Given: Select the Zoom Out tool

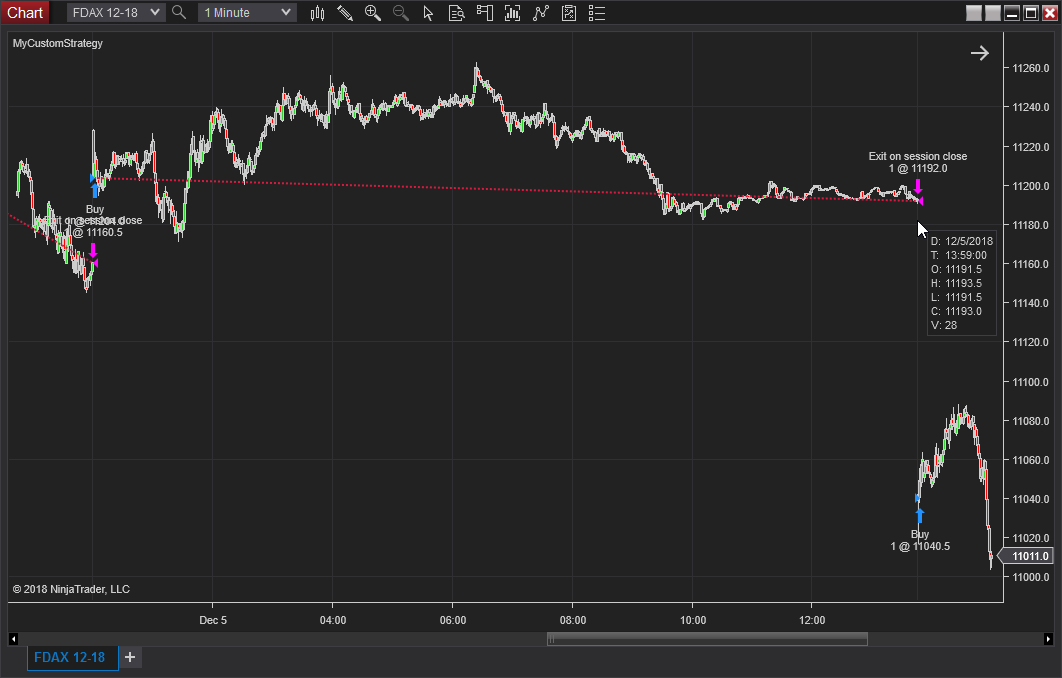Looking at the screenshot, I should click(400, 13).
